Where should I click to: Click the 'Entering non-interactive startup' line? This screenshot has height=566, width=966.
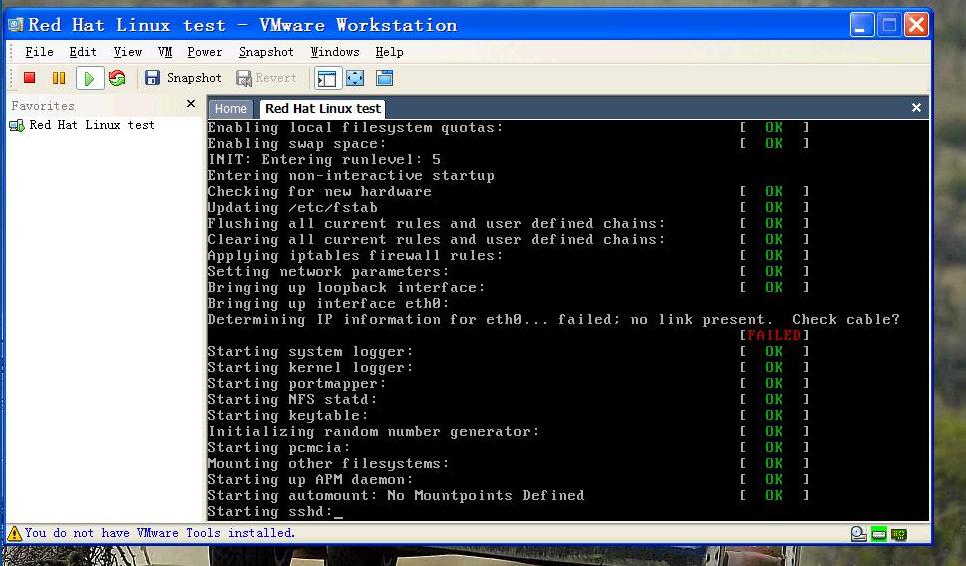(351, 176)
